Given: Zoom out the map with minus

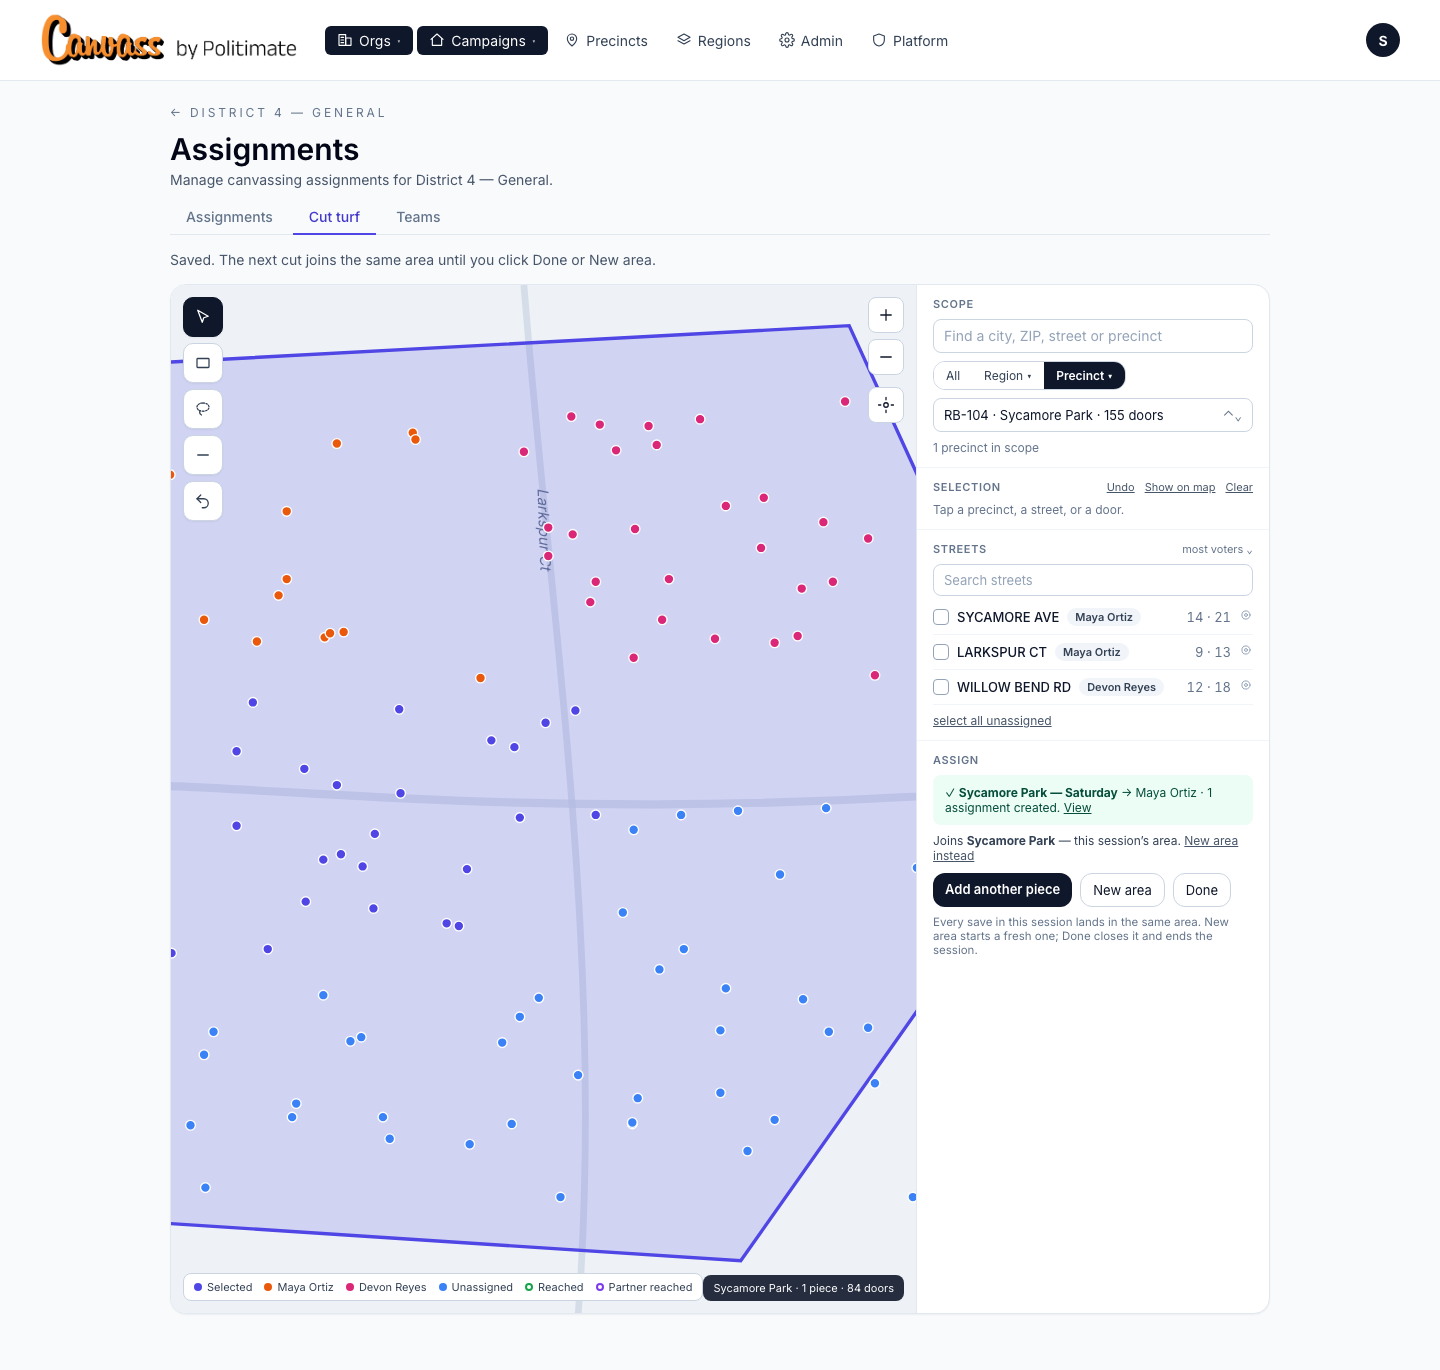Looking at the screenshot, I should (886, 357).
